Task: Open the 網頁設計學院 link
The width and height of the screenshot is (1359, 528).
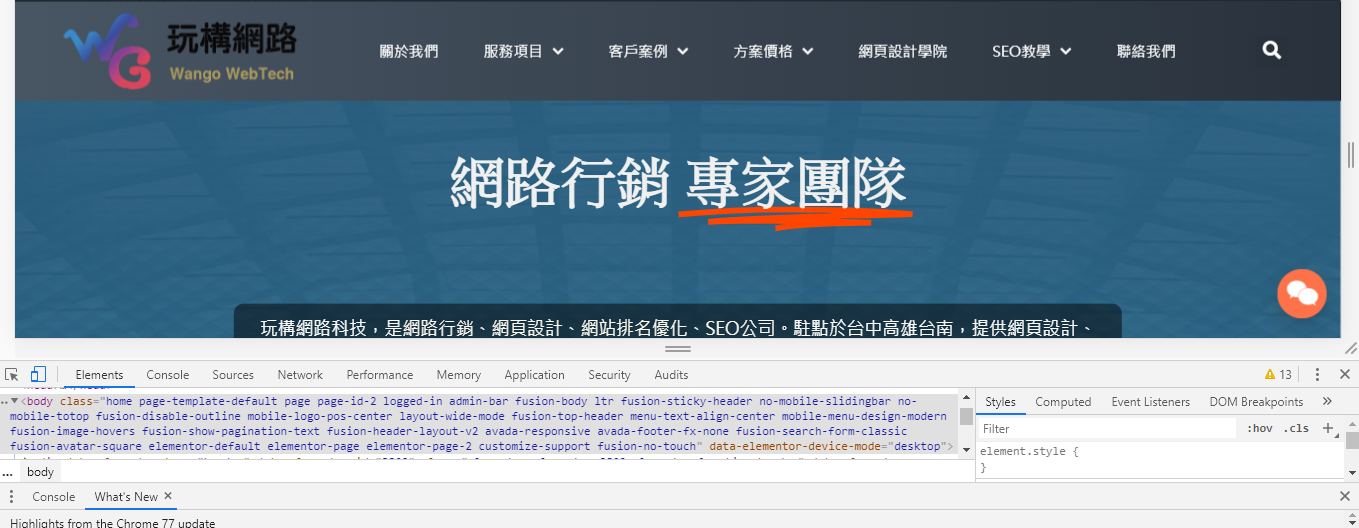Action: point(903,51)
